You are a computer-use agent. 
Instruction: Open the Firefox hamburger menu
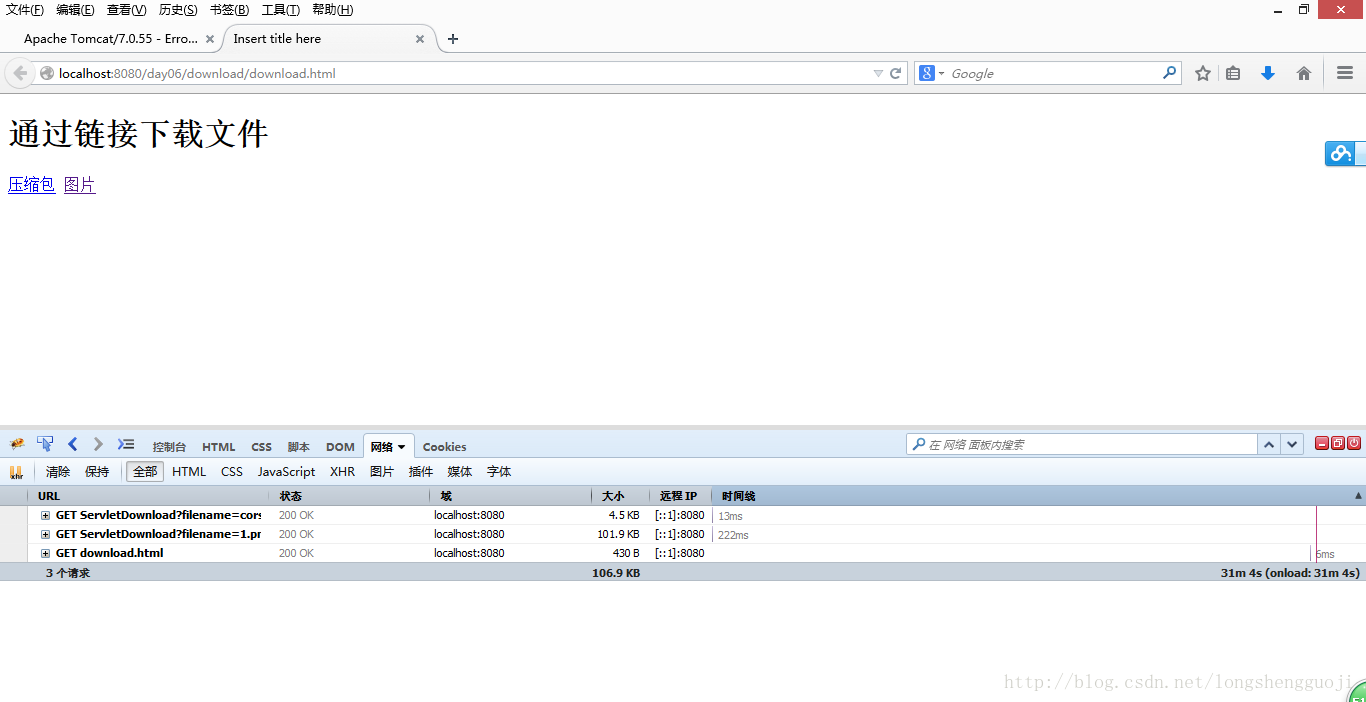(1345, 73)
